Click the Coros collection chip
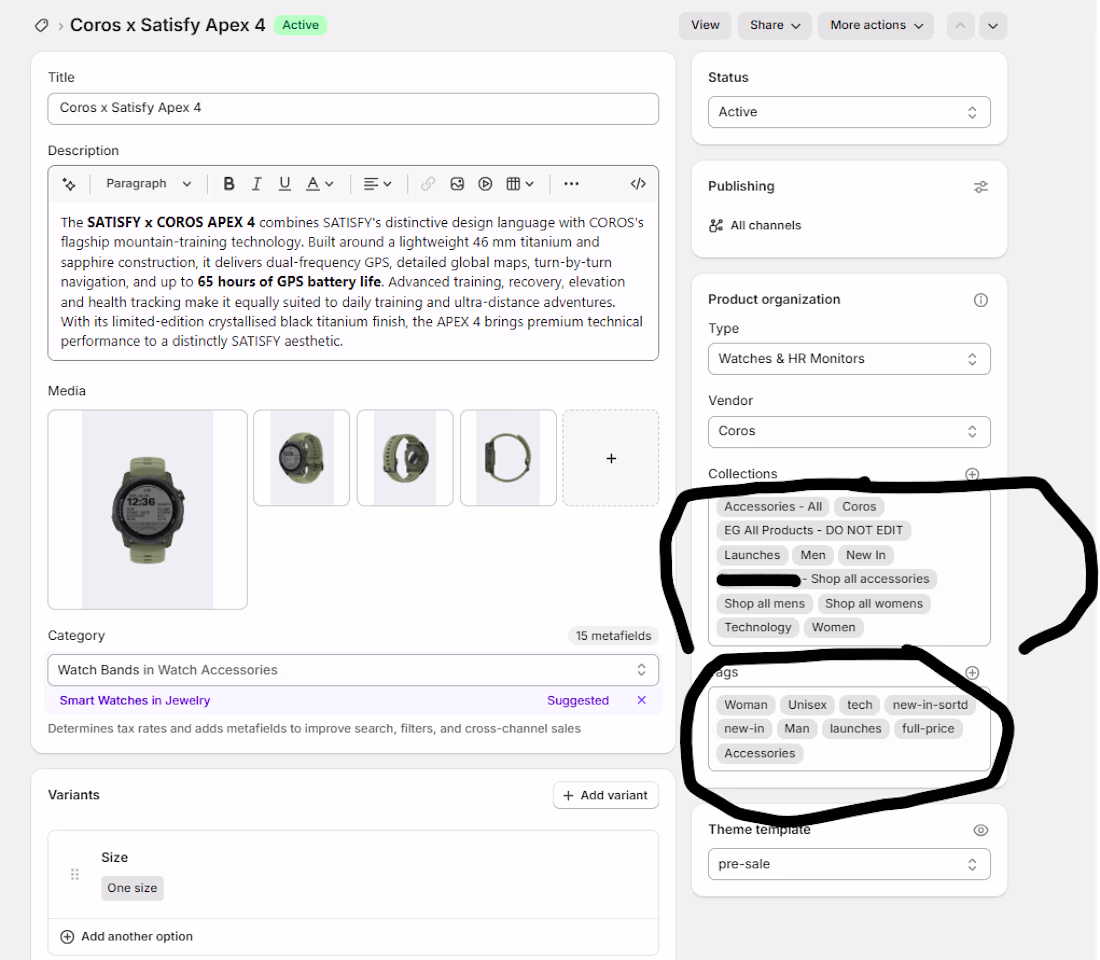 coord(859,507)
